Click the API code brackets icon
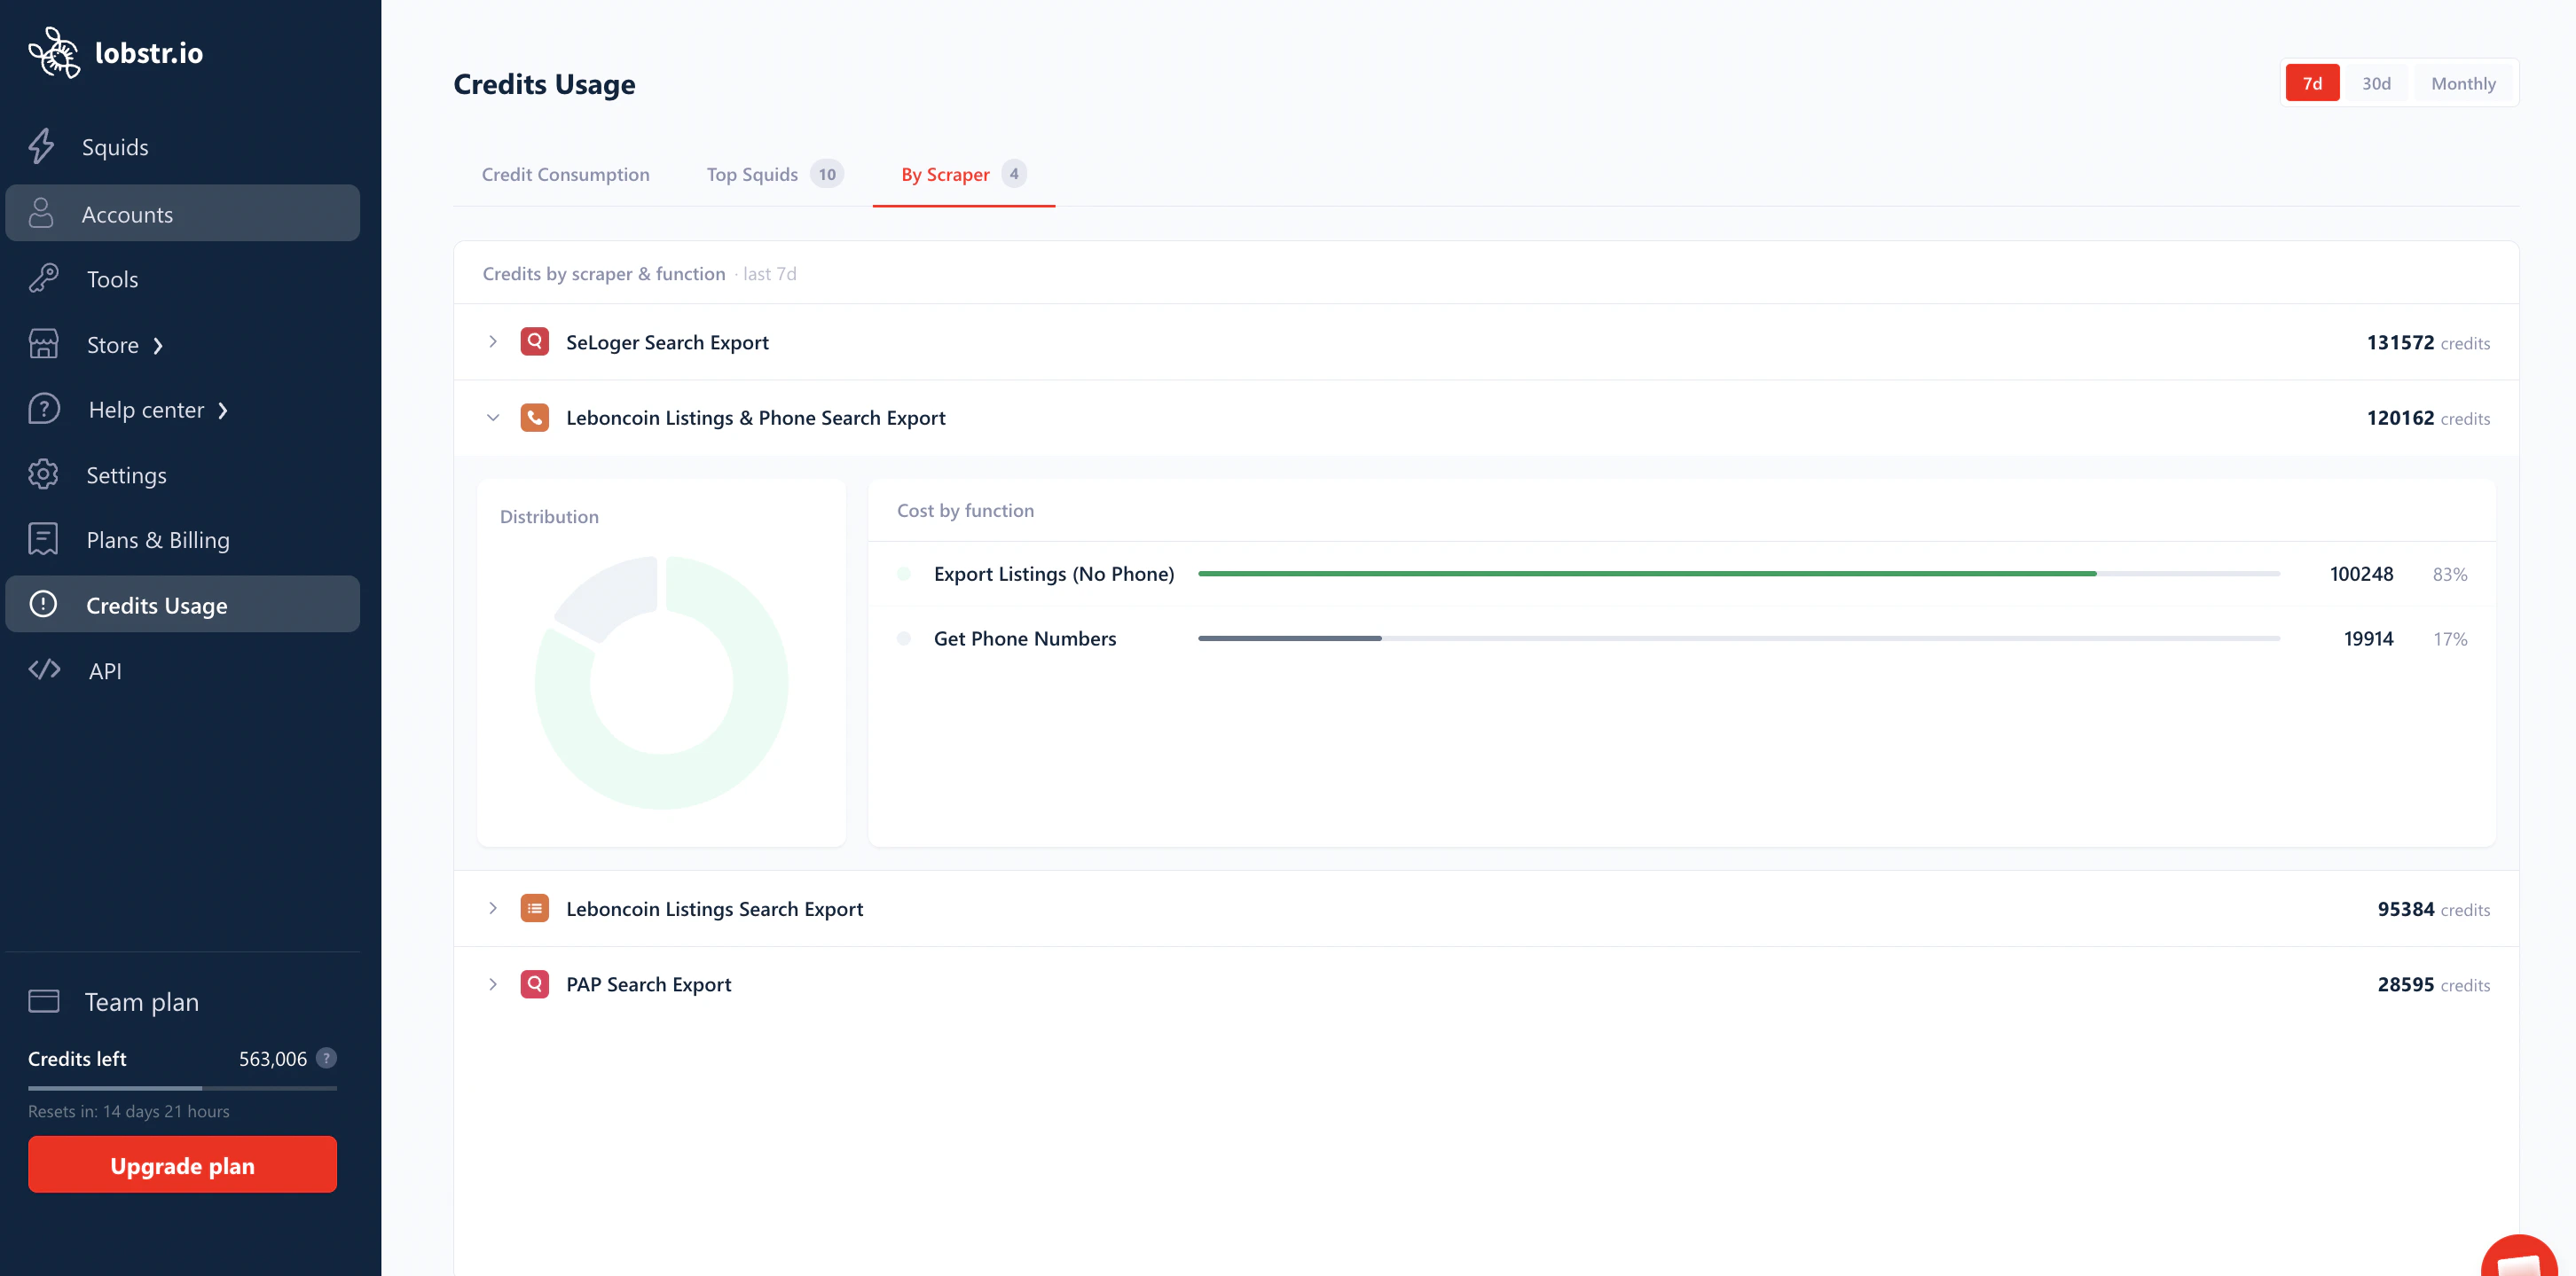 [44, 669]
